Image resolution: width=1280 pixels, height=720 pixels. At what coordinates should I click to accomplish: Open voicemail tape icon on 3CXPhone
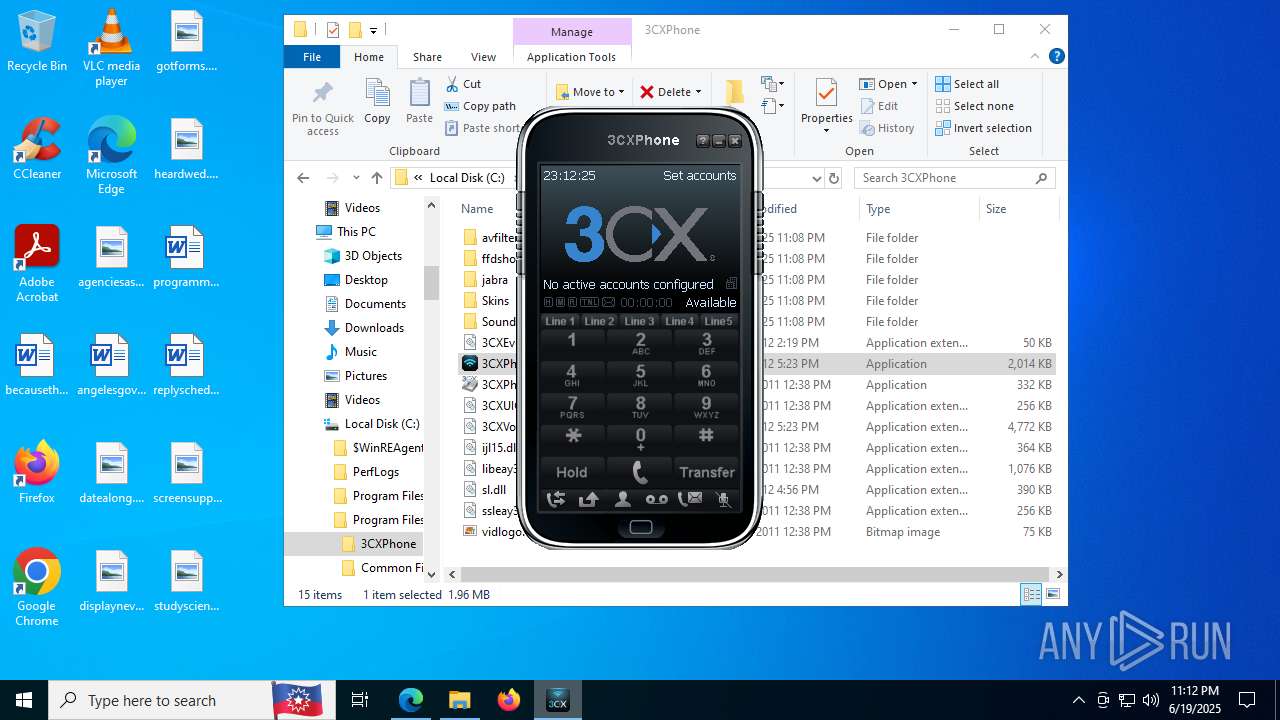[x=656, y=499]
